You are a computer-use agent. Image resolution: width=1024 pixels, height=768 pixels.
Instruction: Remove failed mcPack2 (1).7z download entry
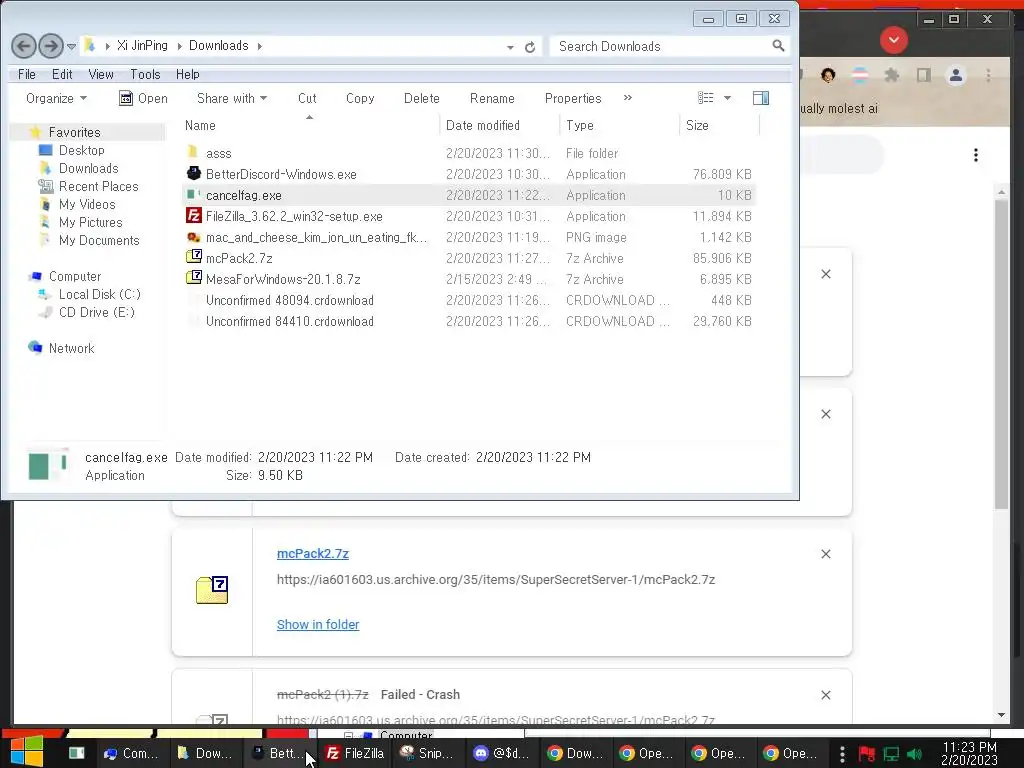coord(825,695)
